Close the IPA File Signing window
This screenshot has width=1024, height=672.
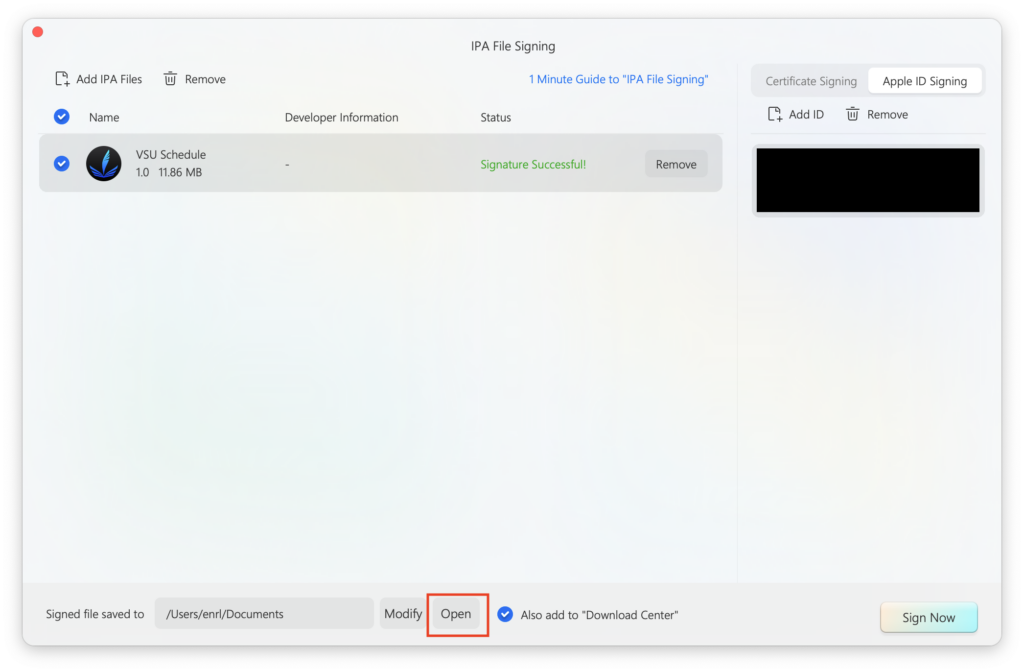(x=38, y=32)
